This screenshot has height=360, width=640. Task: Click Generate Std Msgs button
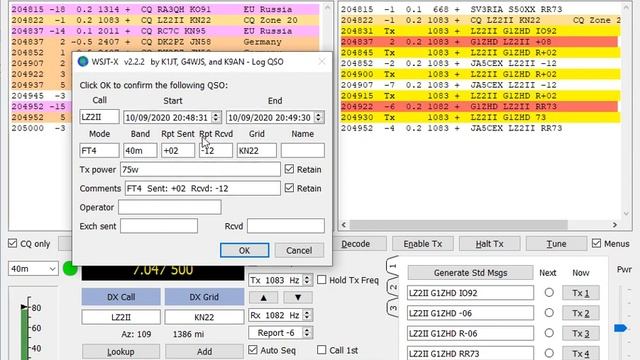(470, 273)
